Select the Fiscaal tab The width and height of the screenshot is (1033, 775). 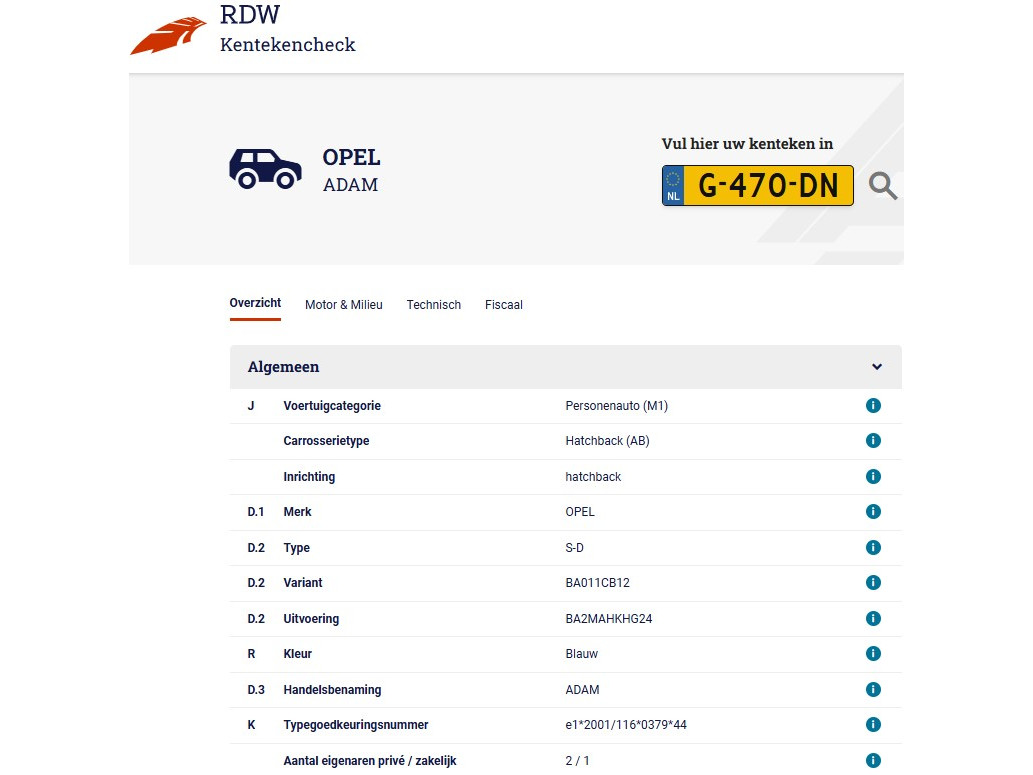tap(504, 305)
